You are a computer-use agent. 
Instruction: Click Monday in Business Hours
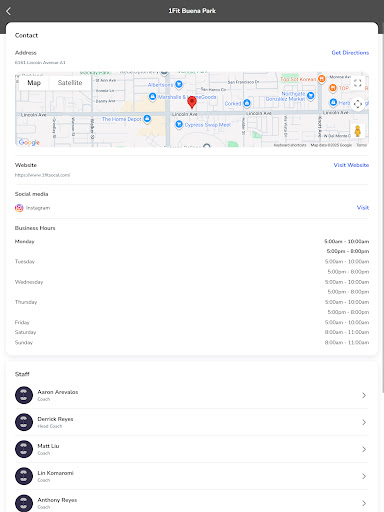24,241
